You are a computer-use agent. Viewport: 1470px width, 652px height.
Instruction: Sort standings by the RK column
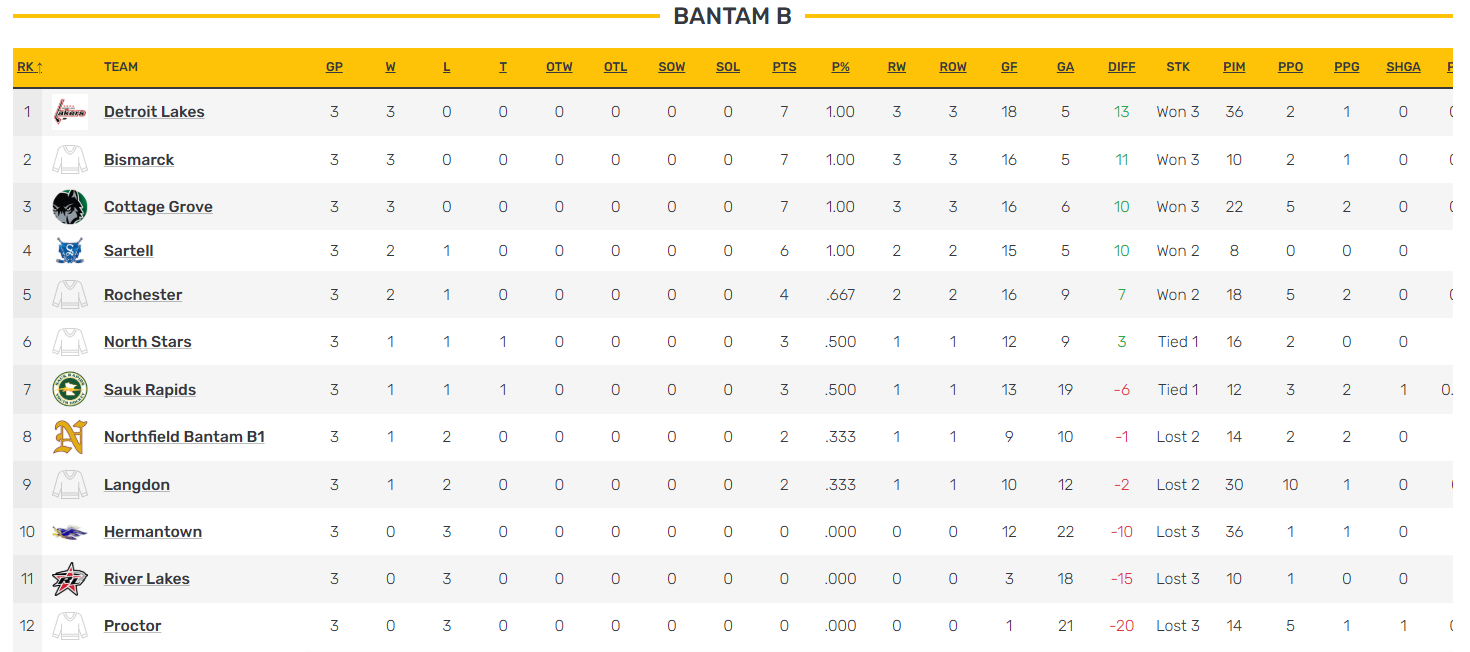(28, 67)
